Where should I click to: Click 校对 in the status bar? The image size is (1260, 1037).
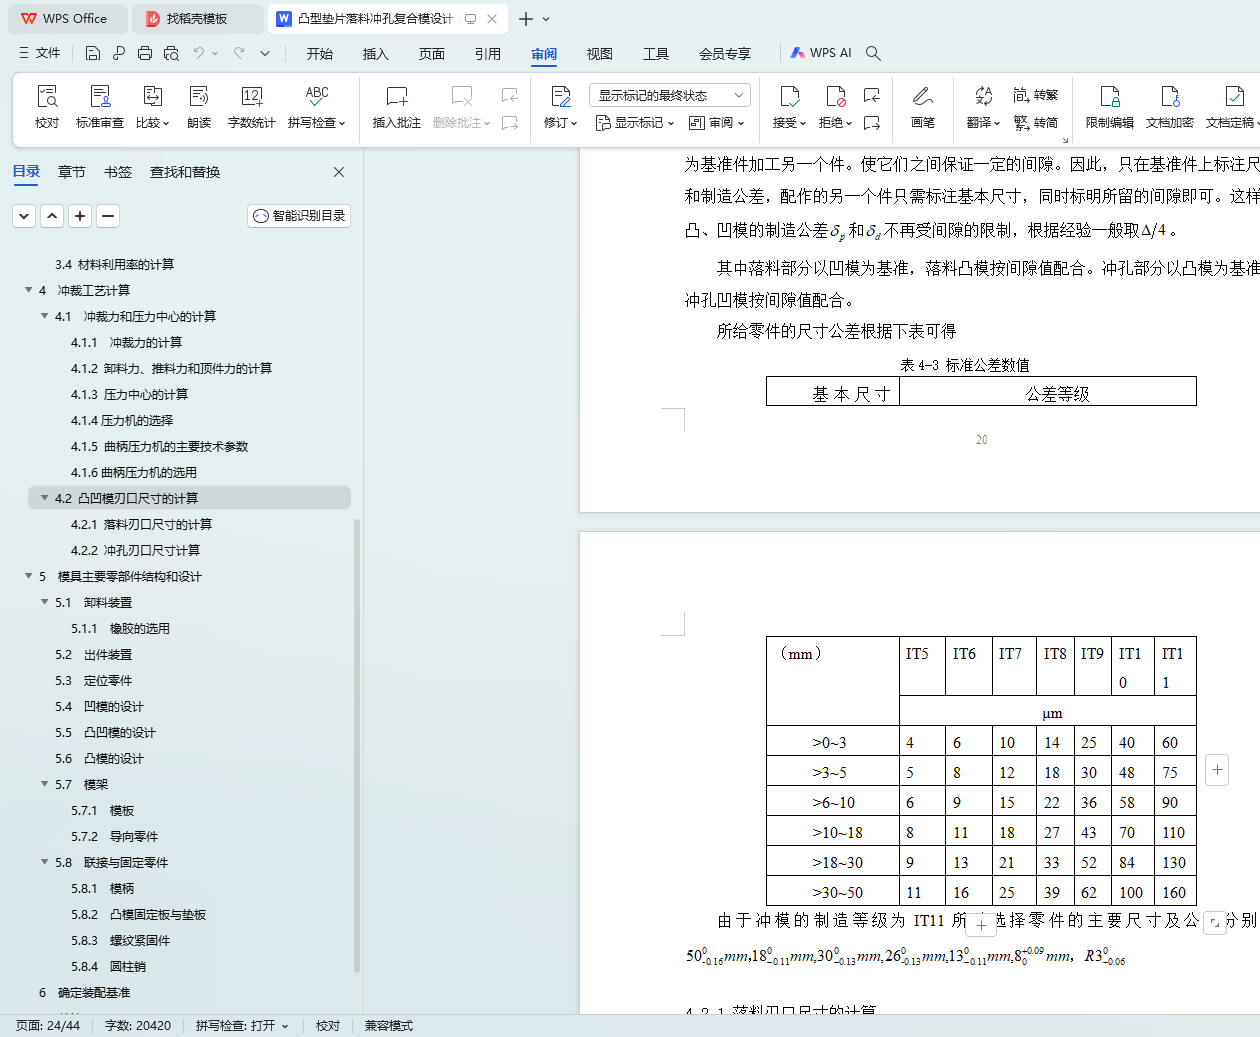pos(328,1026)
